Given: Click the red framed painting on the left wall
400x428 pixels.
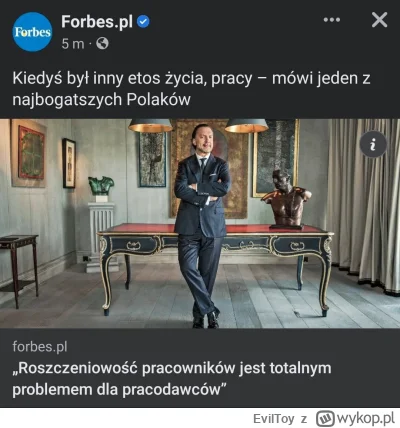Looking at the screenshot, I should [x=32, y=152].
